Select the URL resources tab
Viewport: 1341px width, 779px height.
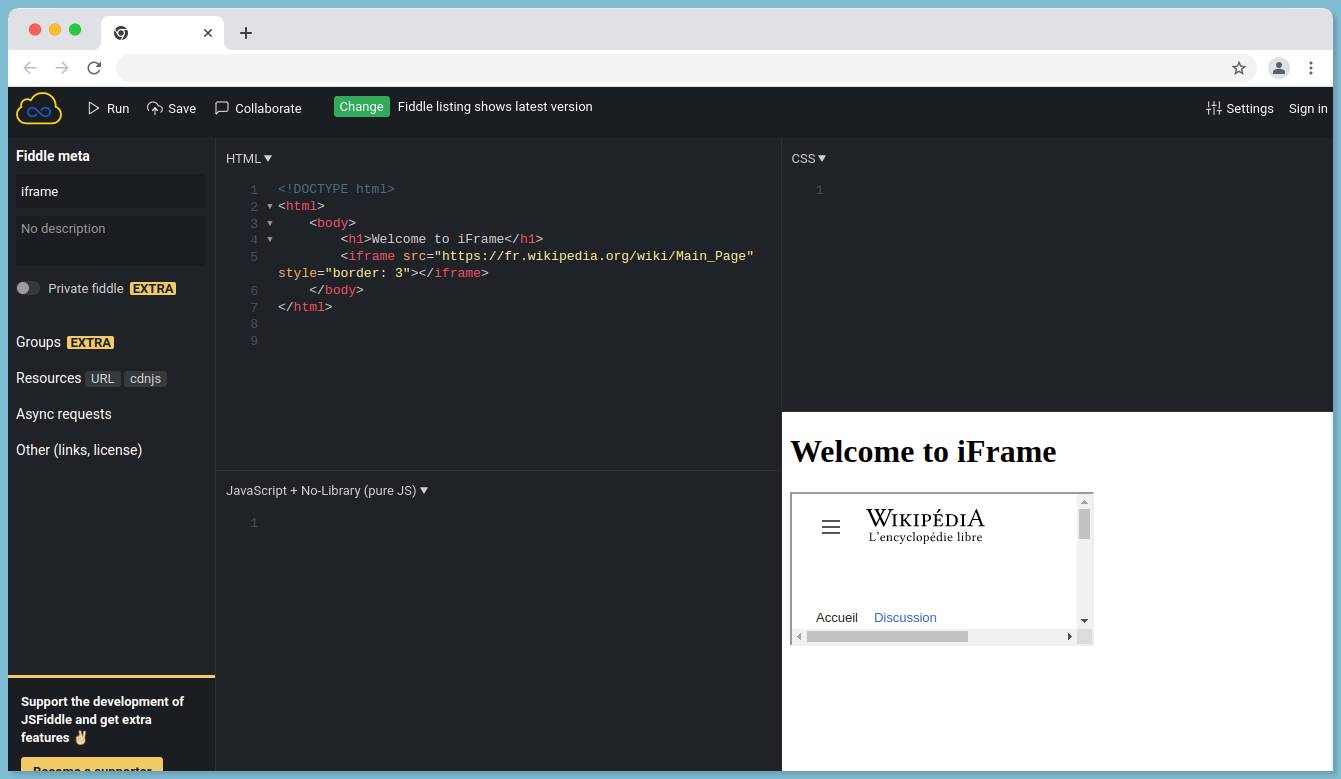pyautogui.click(x=103, y=378)
